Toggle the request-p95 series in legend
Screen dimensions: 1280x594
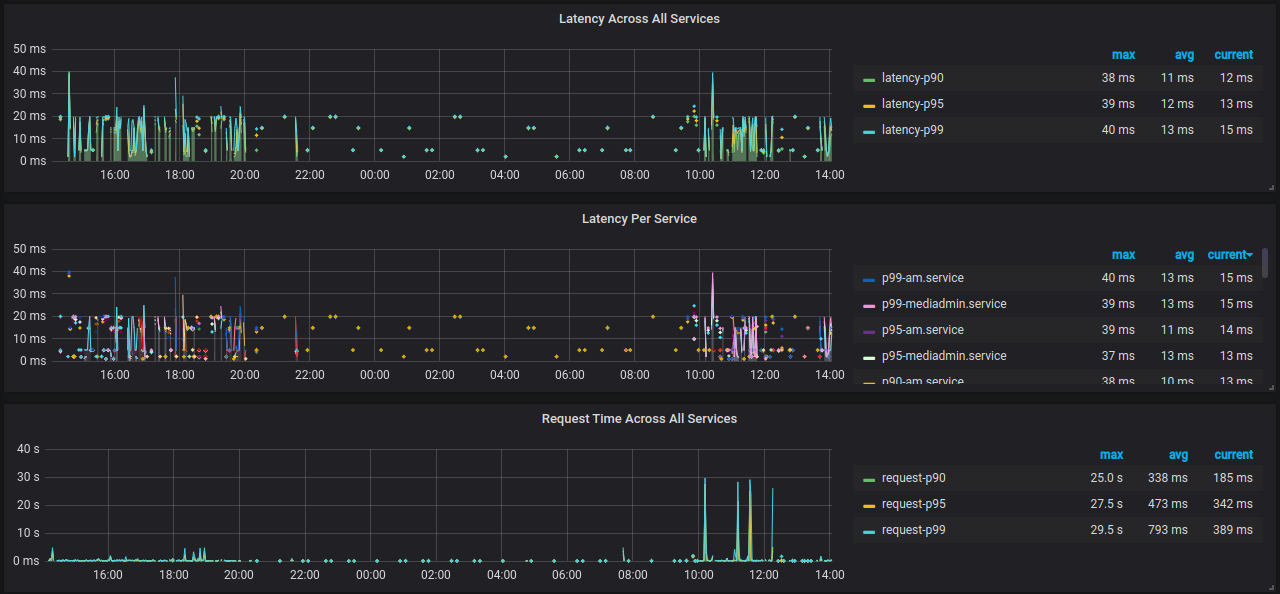(913, 504)
